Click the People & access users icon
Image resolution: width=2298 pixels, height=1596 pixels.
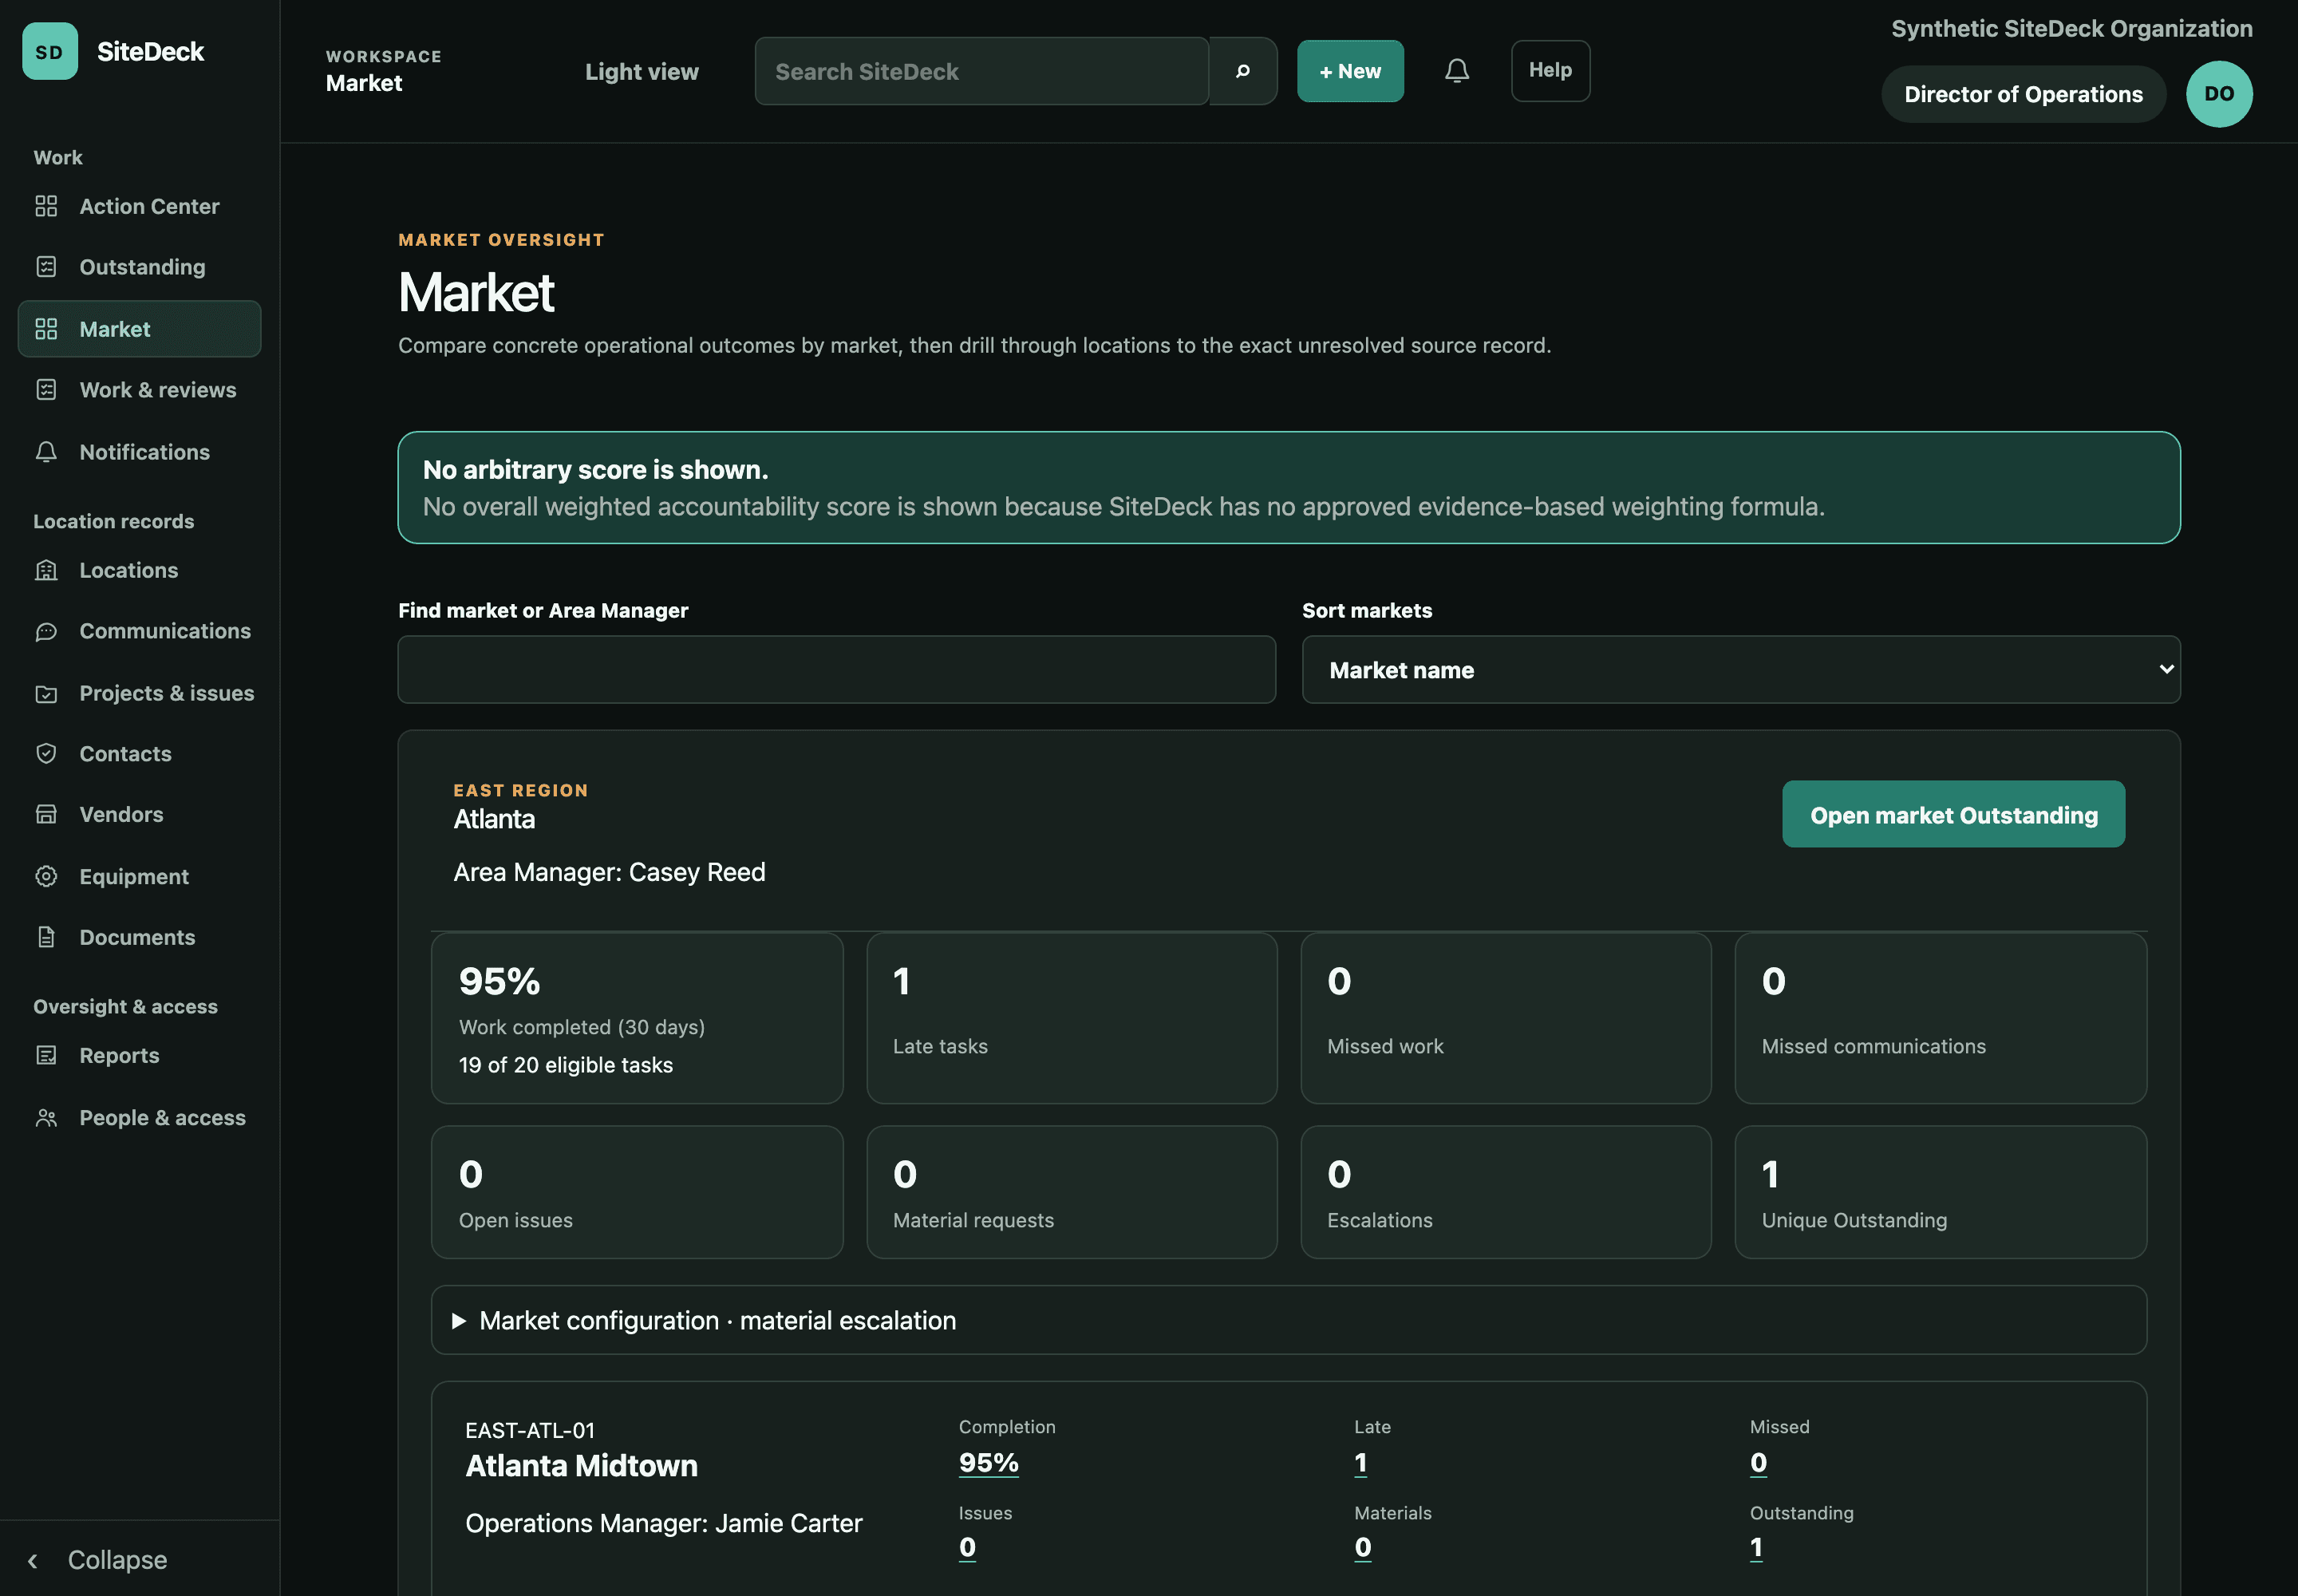click(46, 1117)
